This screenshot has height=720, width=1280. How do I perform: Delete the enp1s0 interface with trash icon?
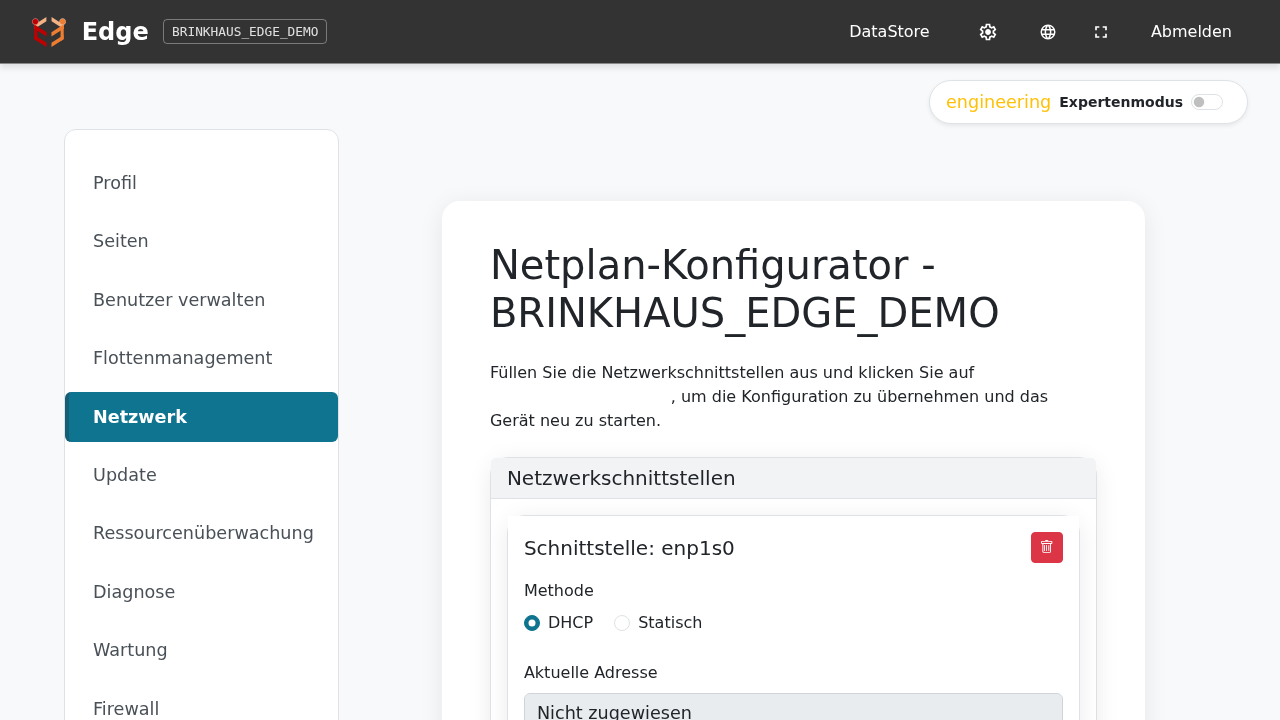[x=1047, y=547]
